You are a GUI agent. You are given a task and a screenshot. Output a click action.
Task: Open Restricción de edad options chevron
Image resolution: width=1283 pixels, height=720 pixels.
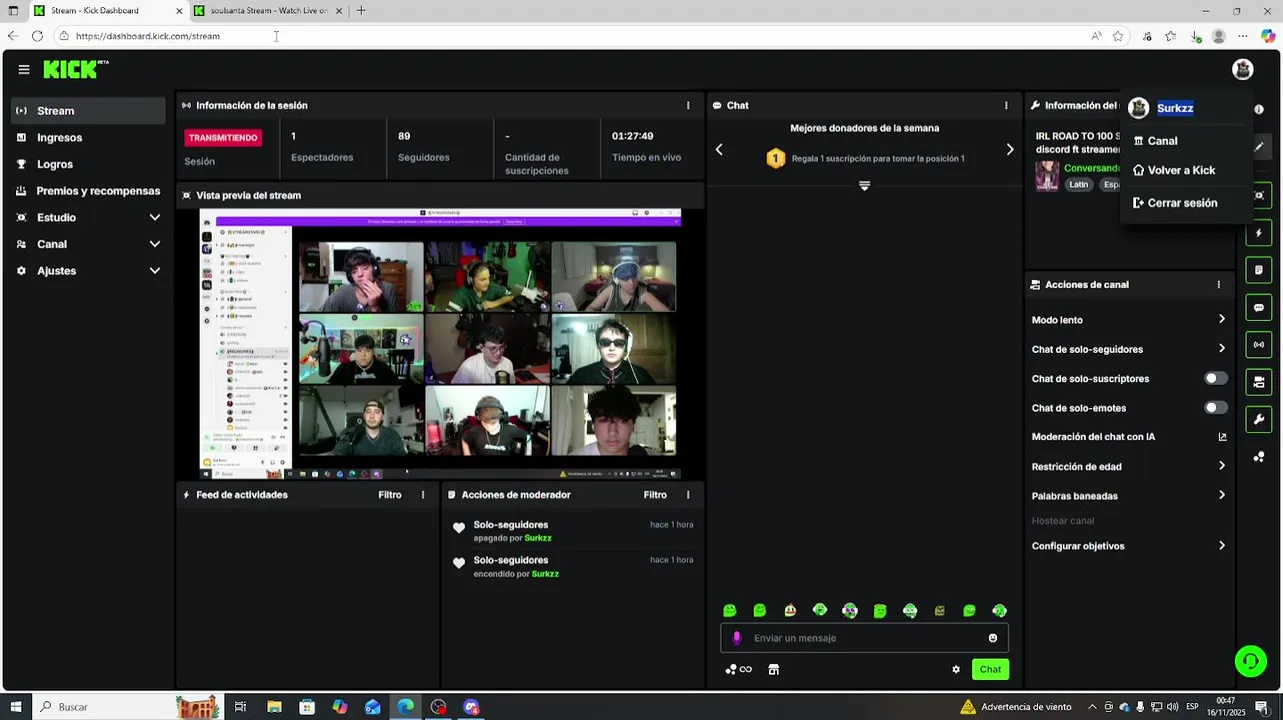(1222, 466)
